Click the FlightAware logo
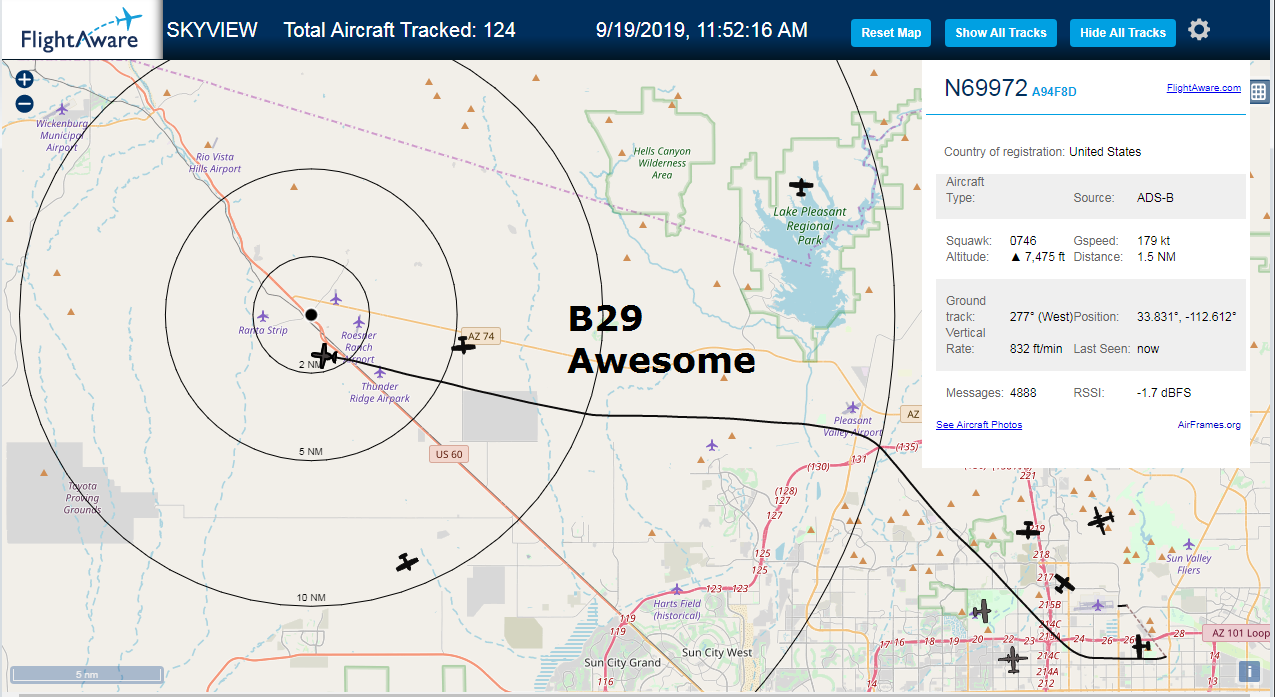The width and height of the screenshot is (1275, 697). tap(80, 30)
